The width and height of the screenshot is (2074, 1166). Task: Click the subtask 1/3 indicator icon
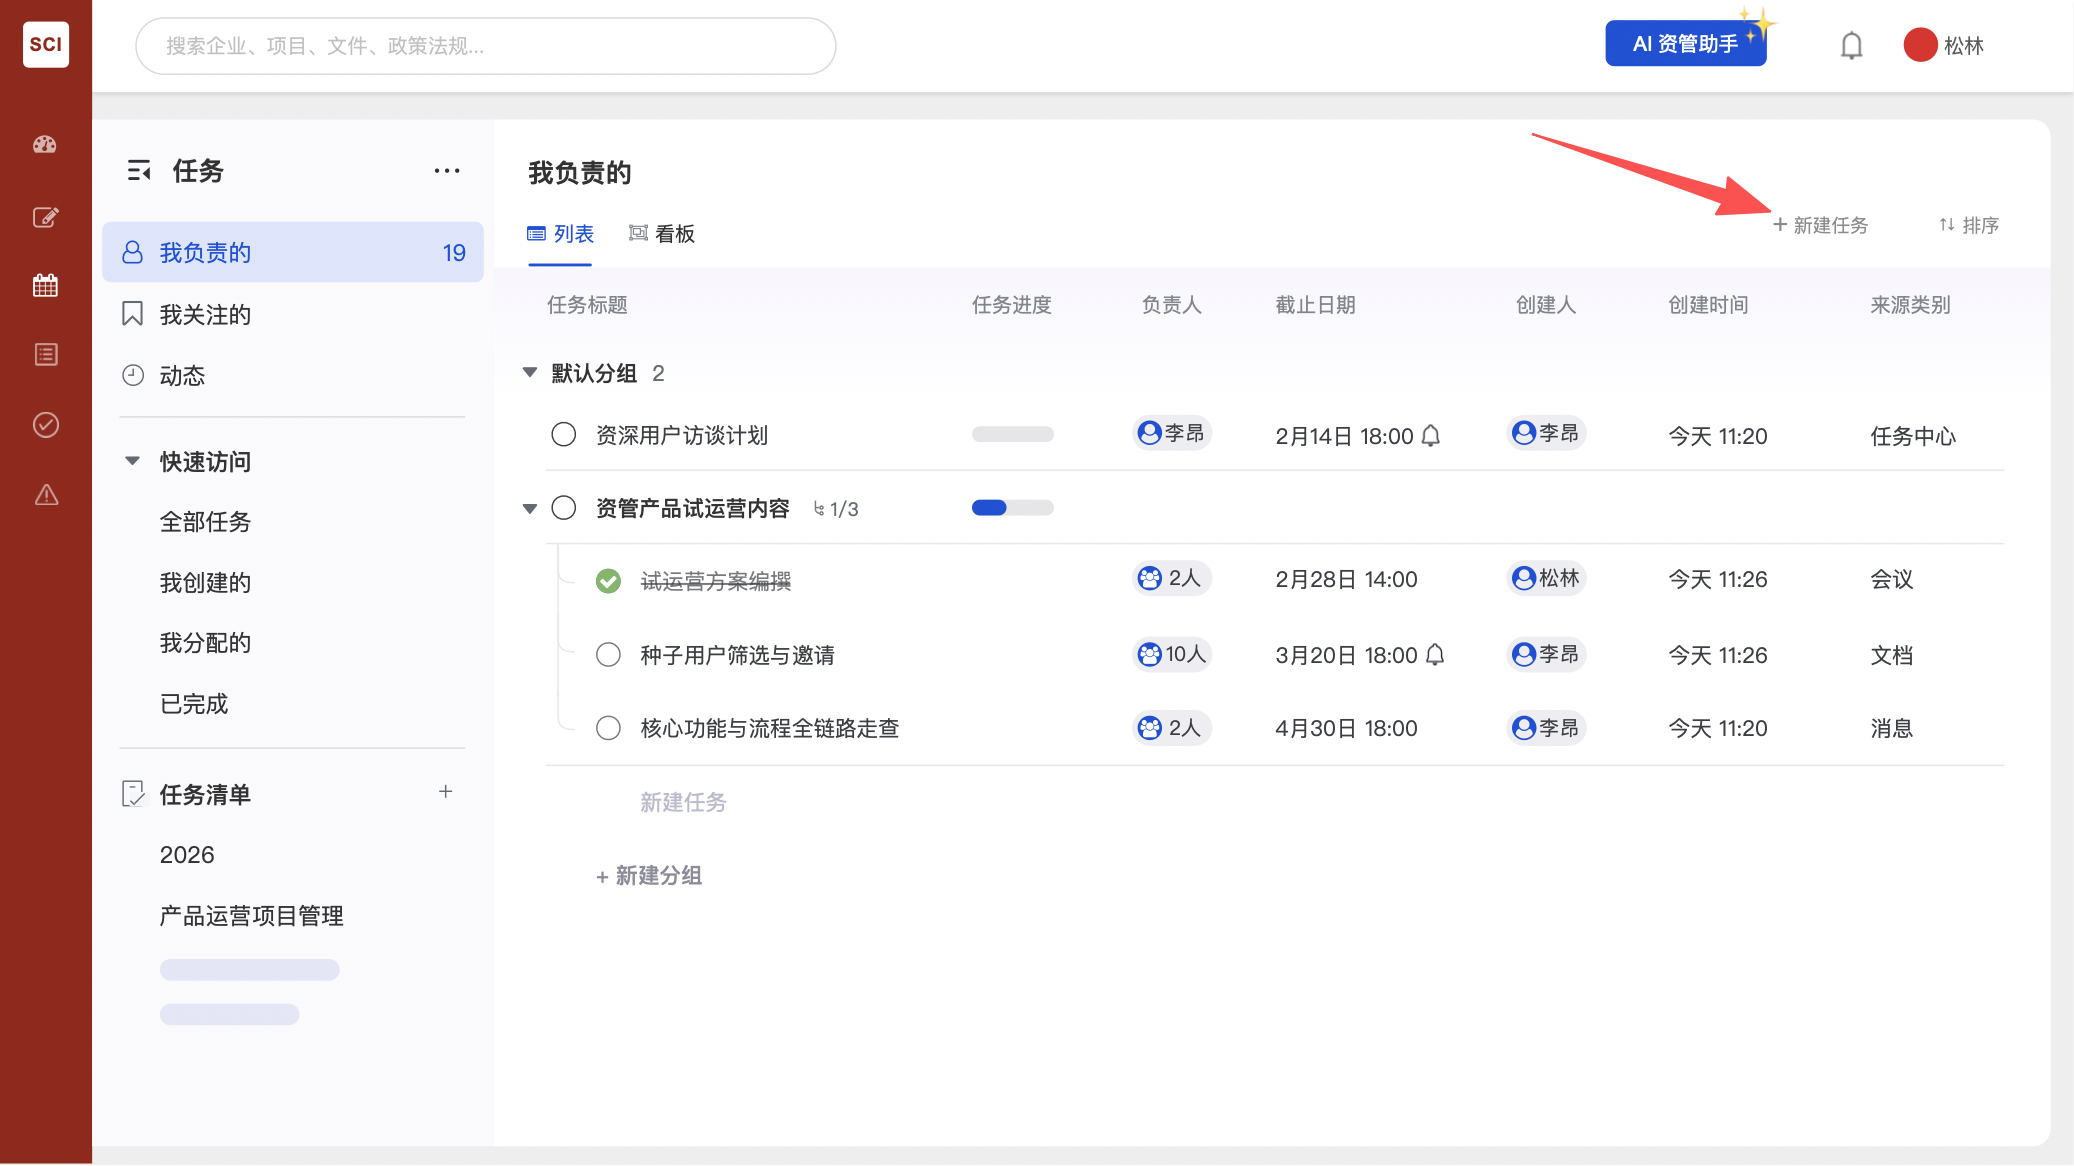coord(819,509)
